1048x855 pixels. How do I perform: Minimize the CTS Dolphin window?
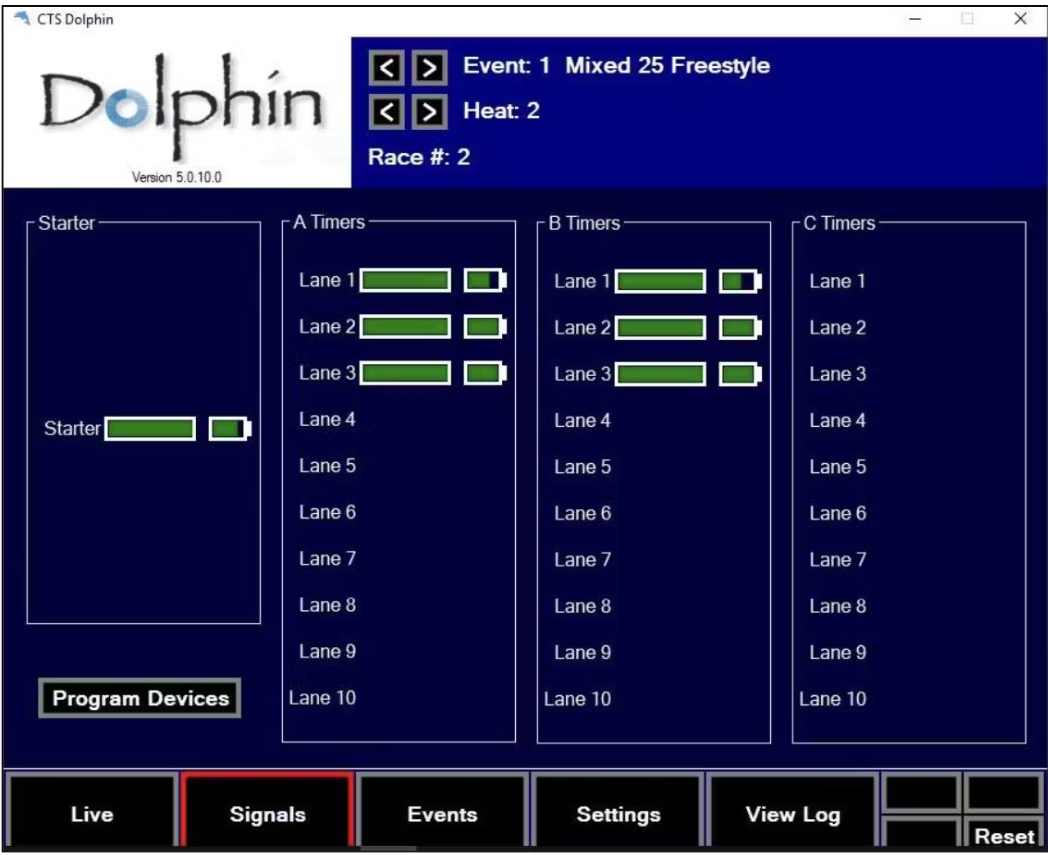pyautogui.click(x=915, y=19)
